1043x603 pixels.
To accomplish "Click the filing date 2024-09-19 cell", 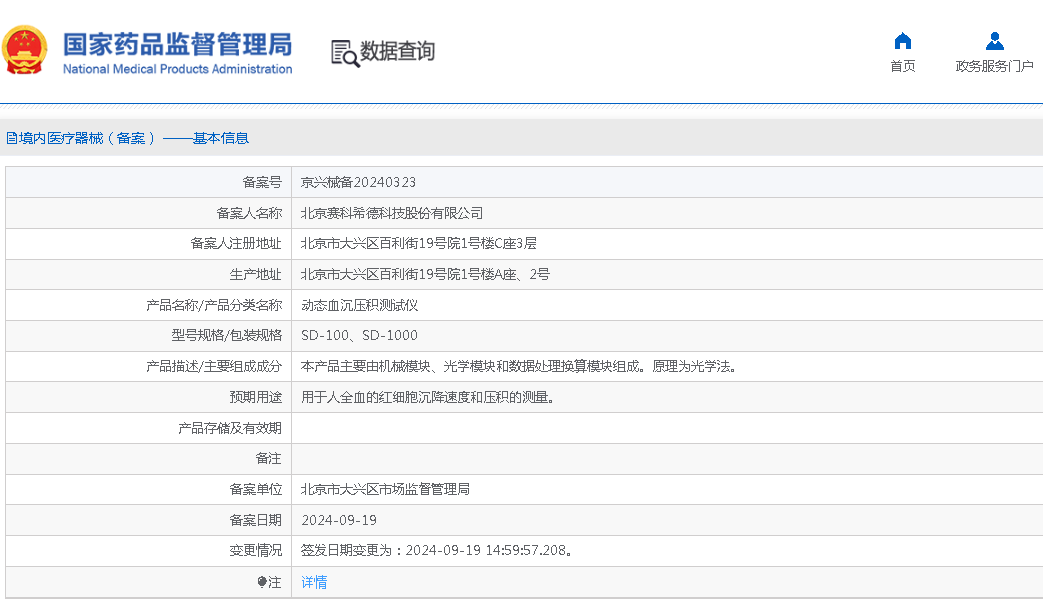I will point(339,520).
